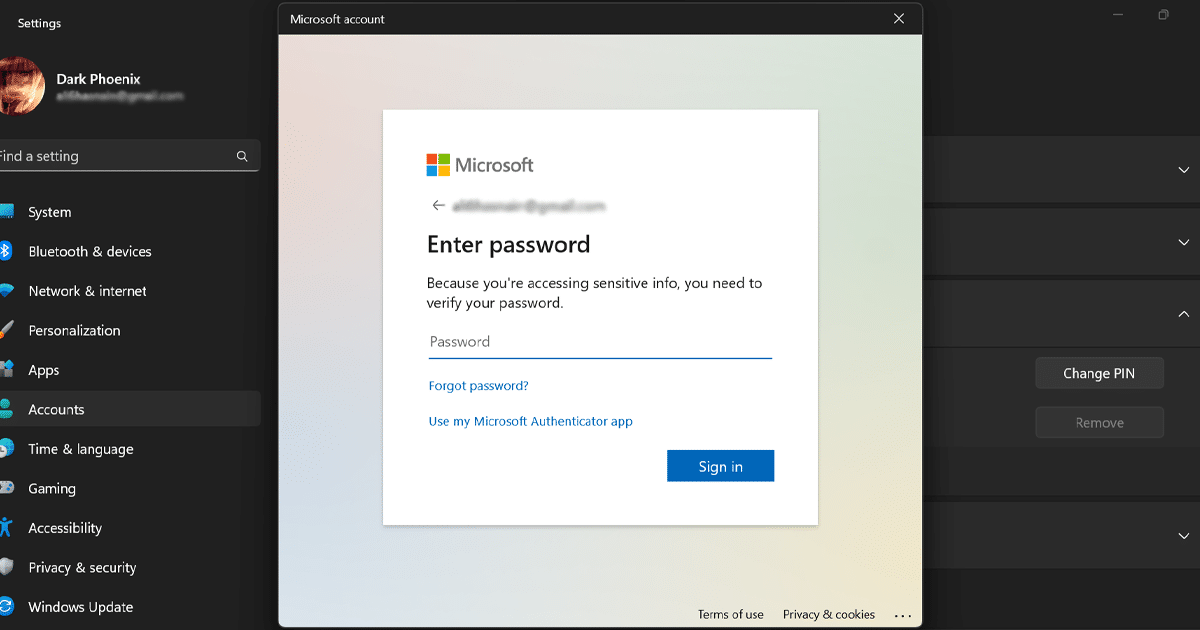Click the Personalization paintbrush icon

tap(6, 330)
